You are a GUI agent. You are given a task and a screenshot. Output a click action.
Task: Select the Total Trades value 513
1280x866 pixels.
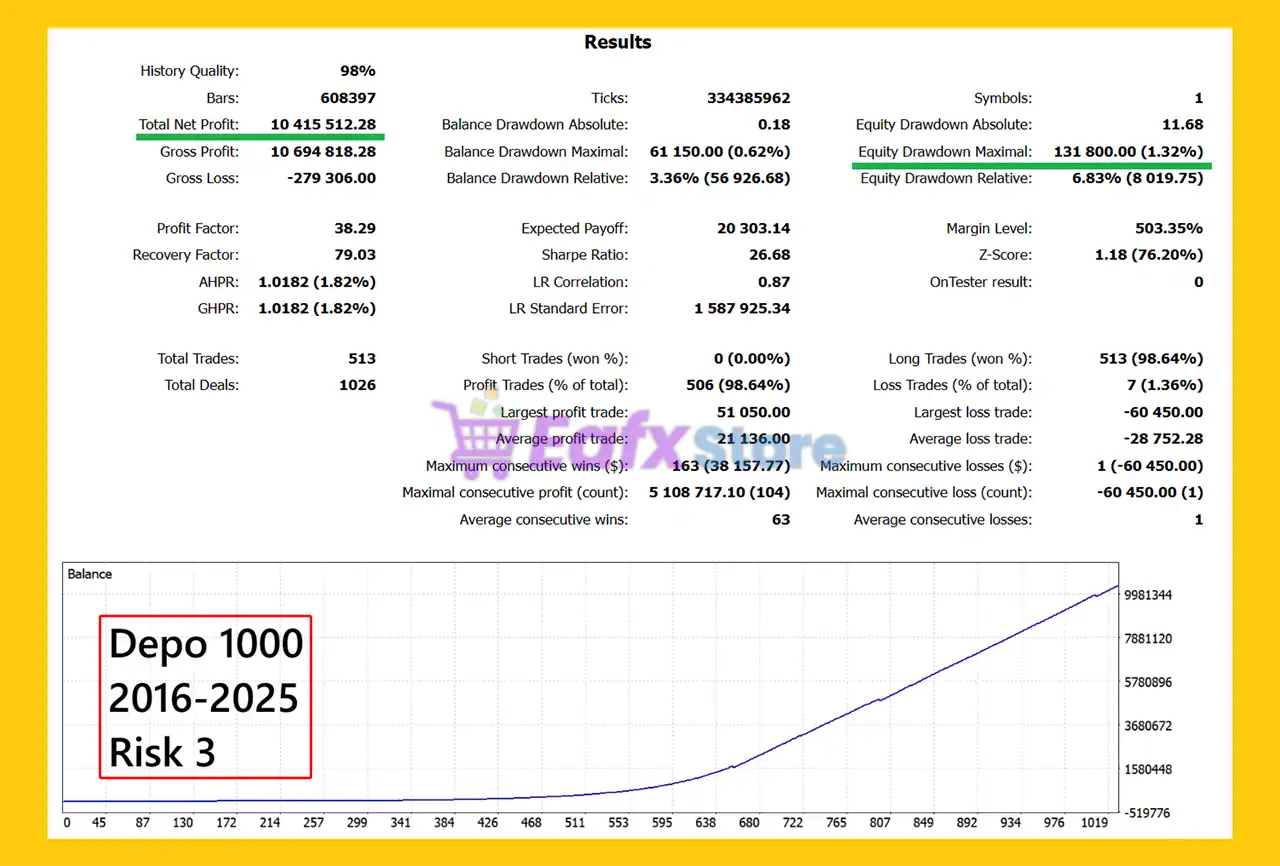pos(362,359)
